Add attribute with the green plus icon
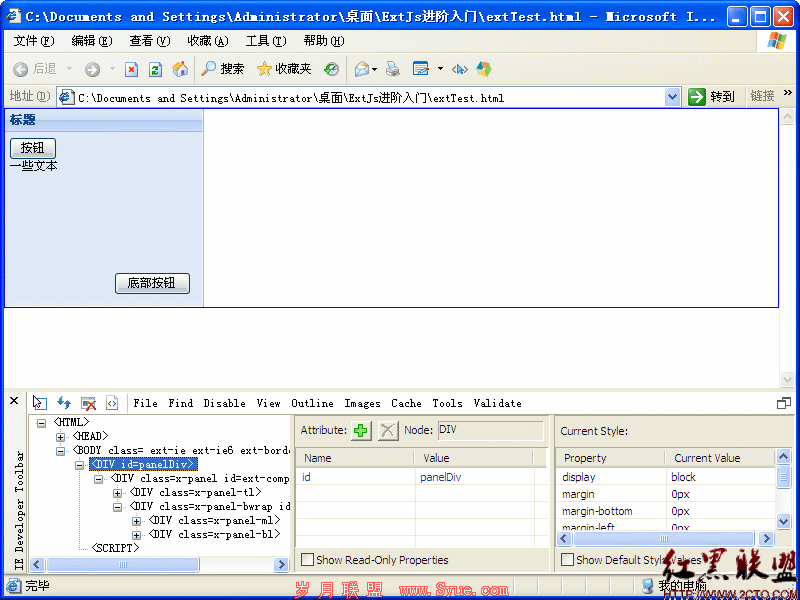 coord(361,431)
